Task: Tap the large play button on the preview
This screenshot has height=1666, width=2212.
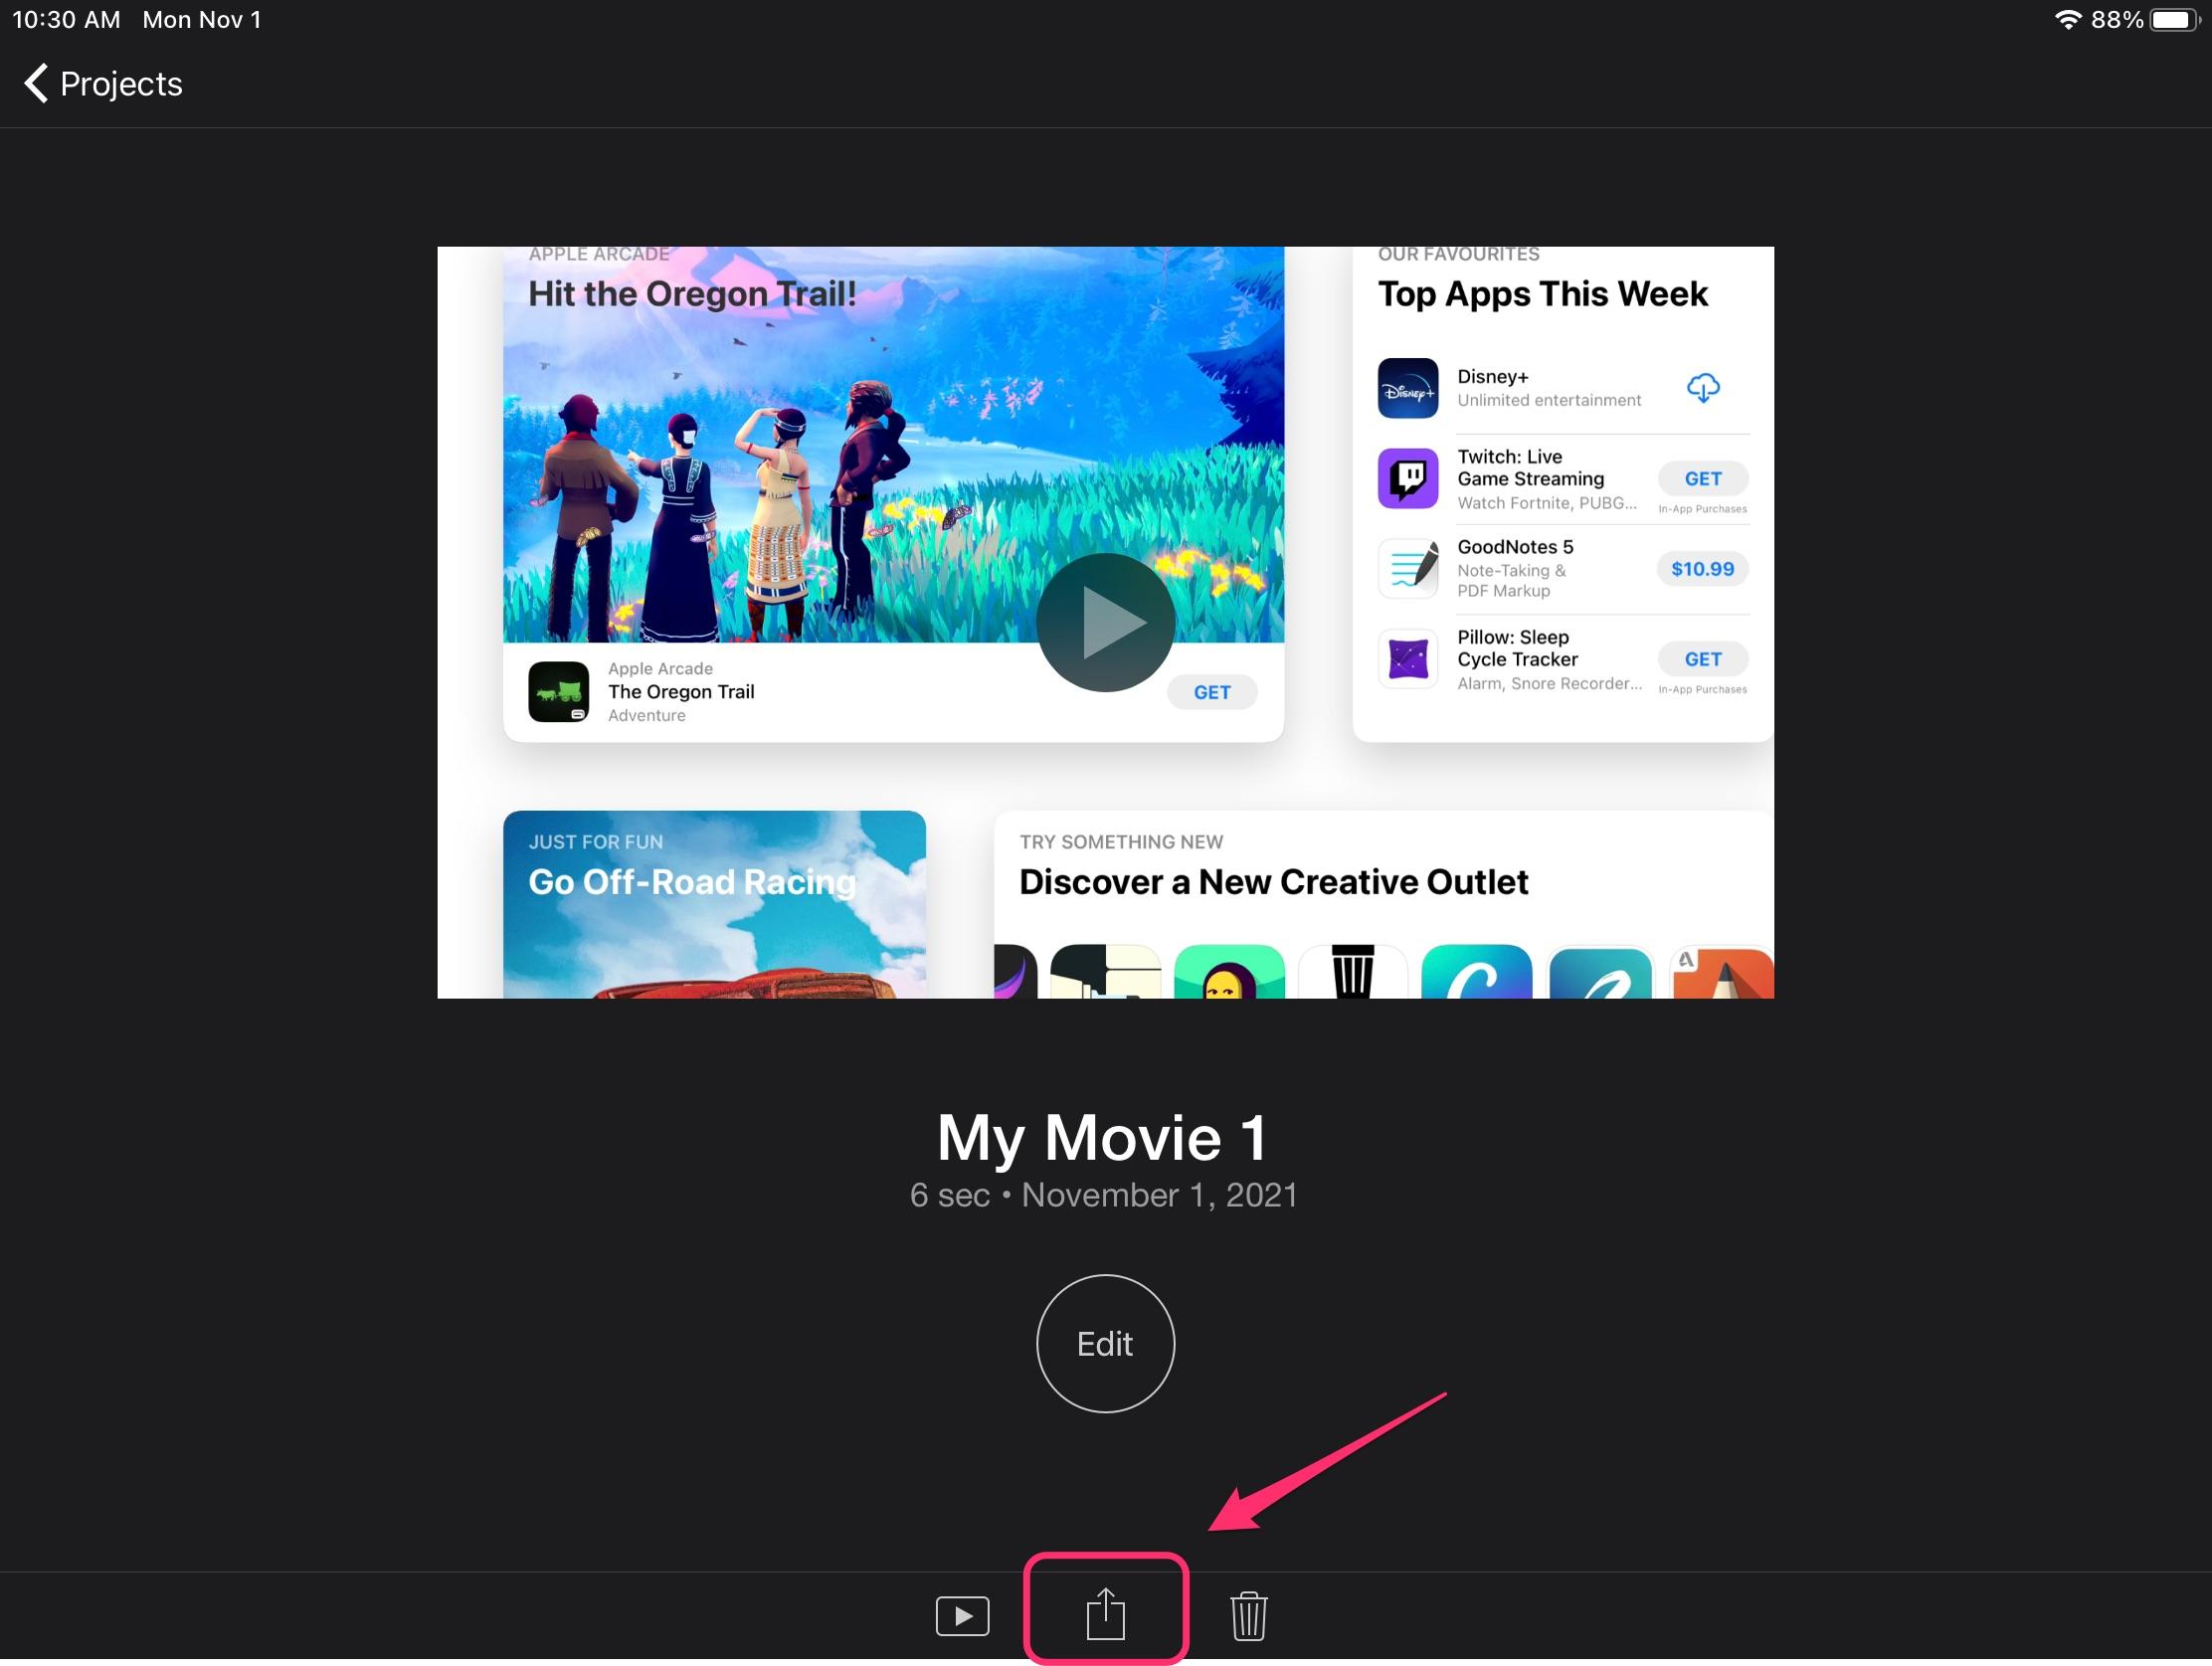Action: coord(1105,622)
